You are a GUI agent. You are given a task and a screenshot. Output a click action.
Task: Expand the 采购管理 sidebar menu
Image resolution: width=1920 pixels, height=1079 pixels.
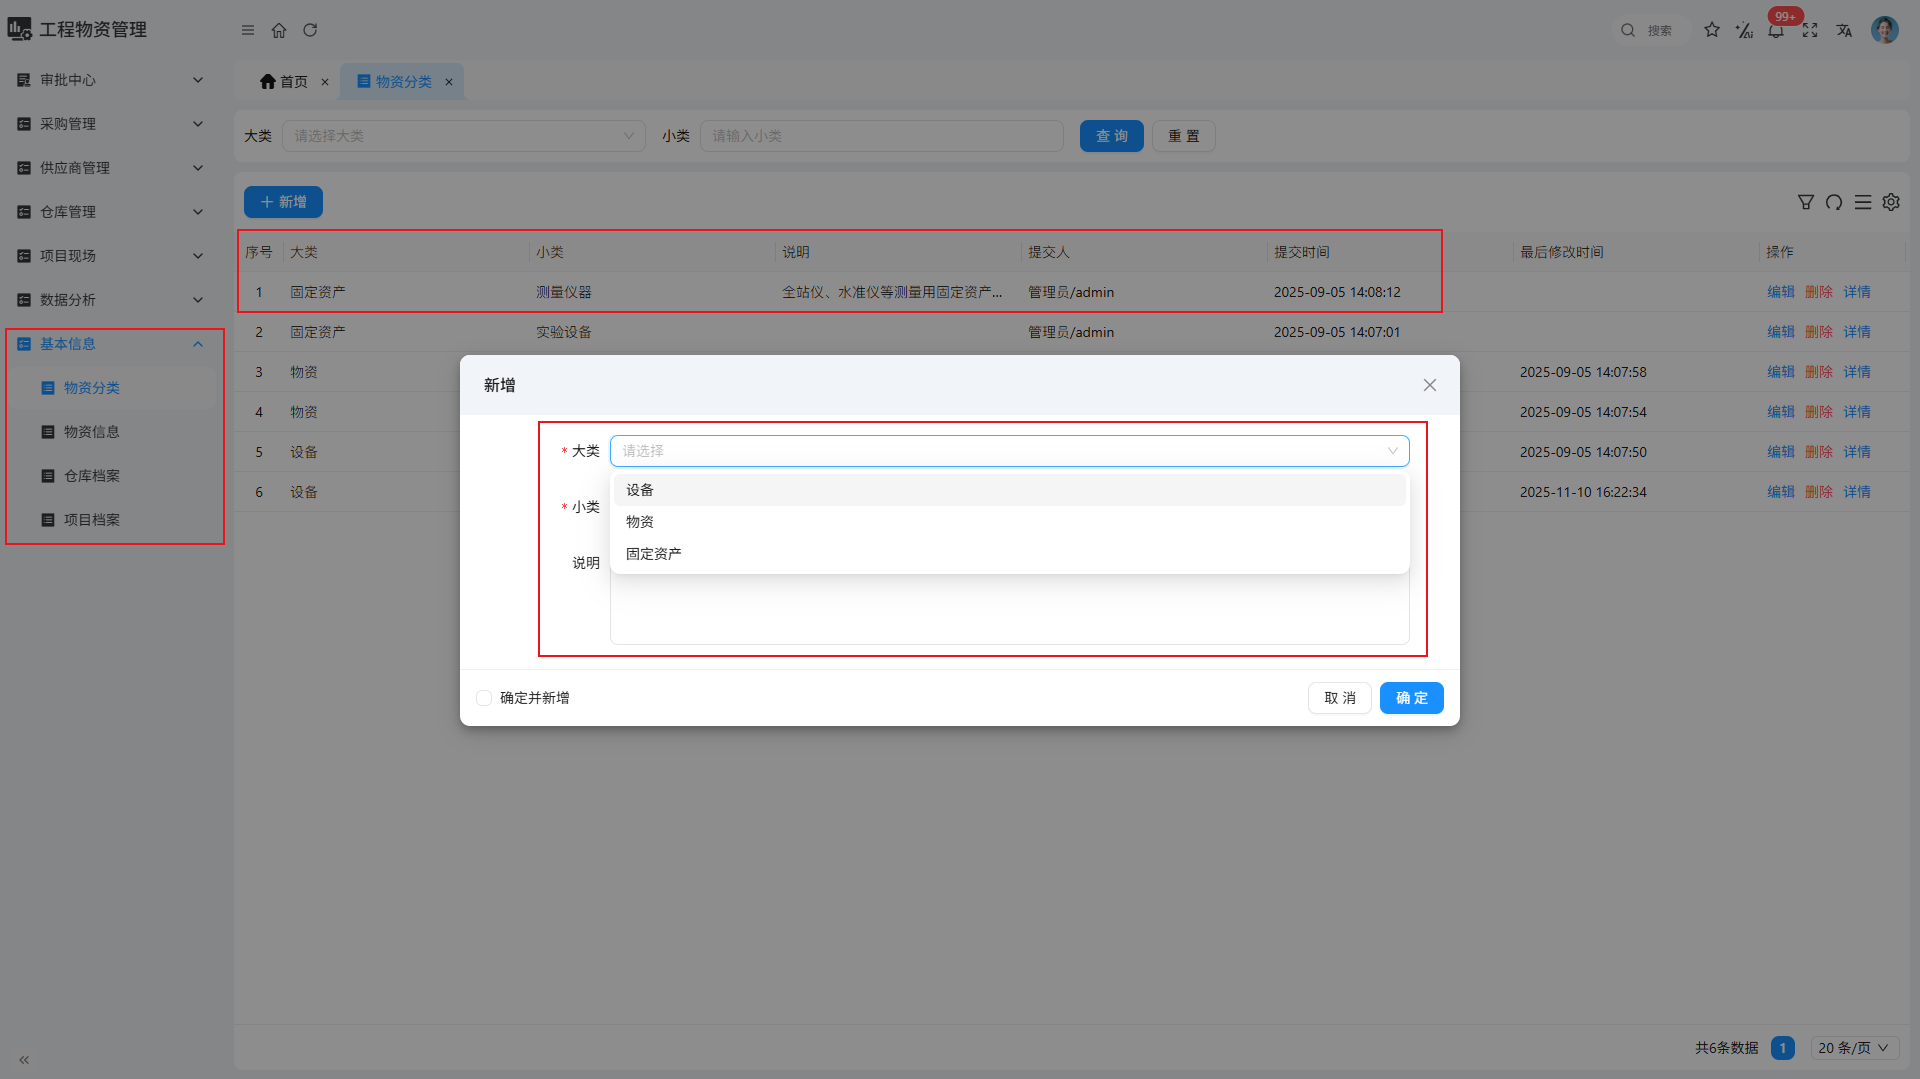110,124
